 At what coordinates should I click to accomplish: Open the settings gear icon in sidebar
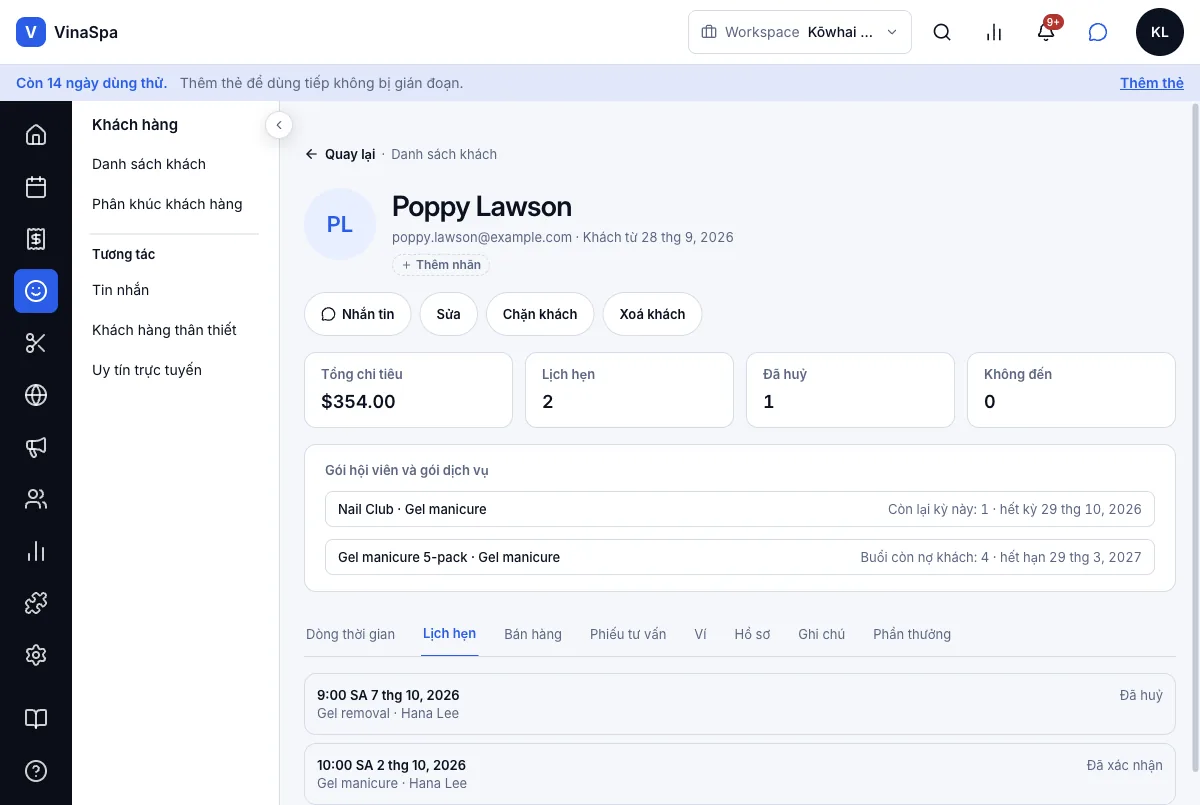click(x=36, y=655)
